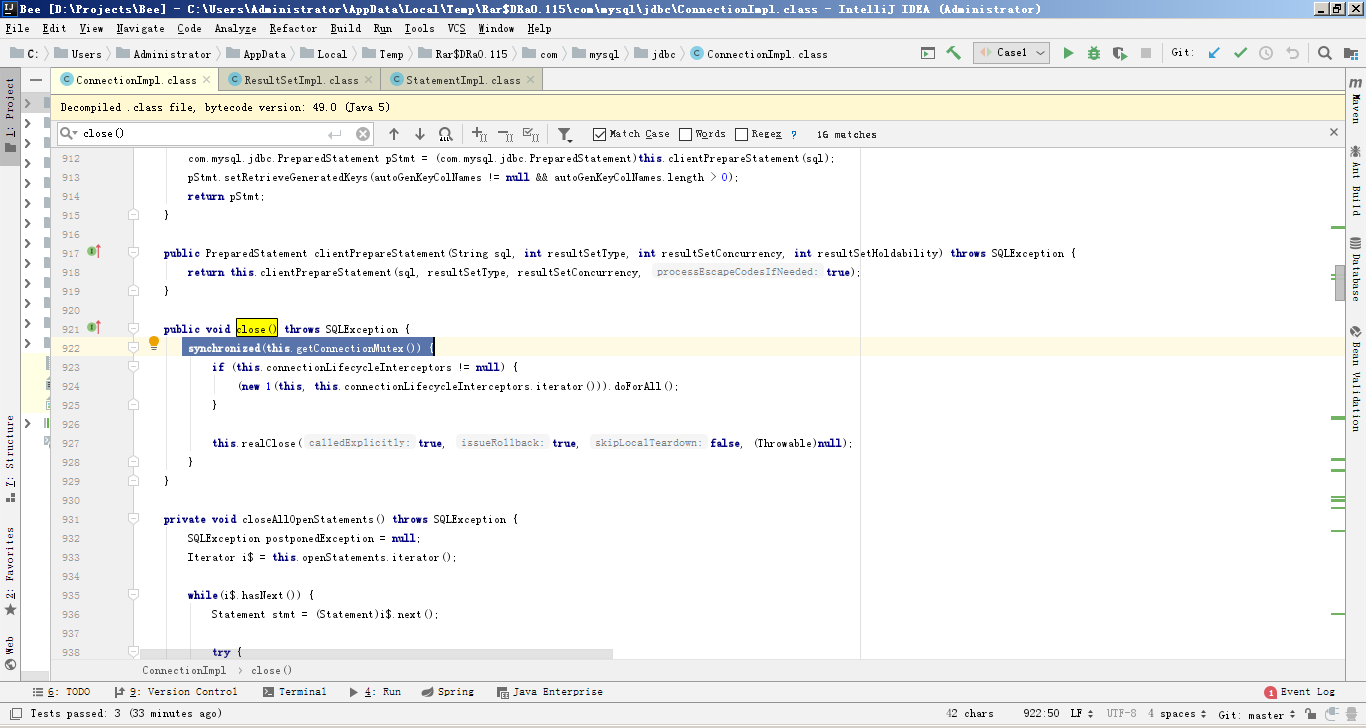
Task: Click Git update project arrow
Action: (x=1214, y=53)
